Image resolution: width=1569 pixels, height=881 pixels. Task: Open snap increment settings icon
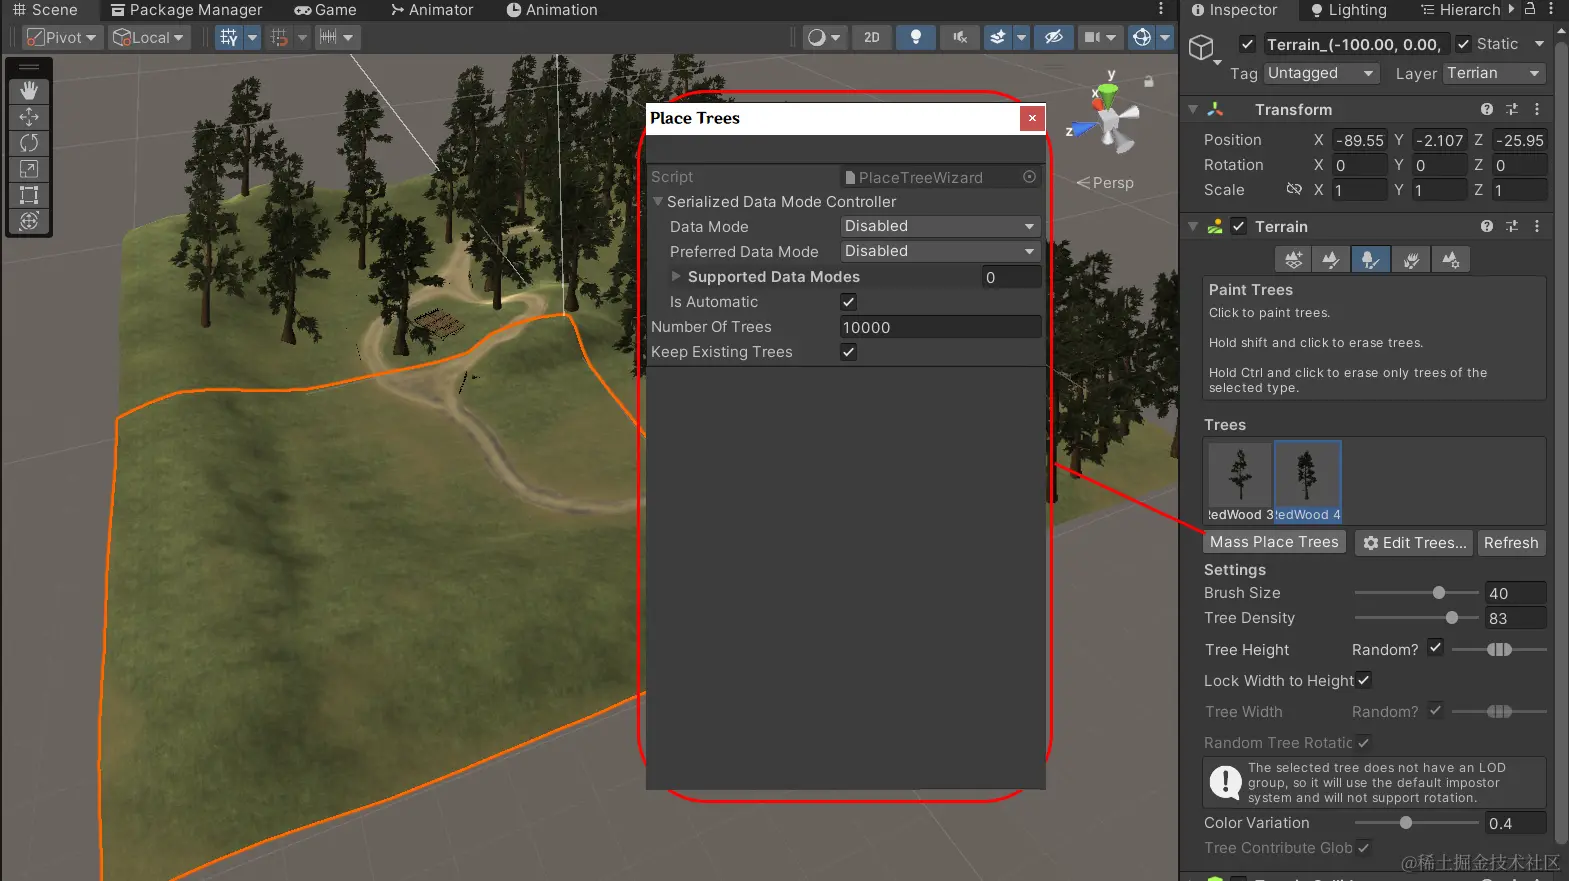[x=328, y=37]
